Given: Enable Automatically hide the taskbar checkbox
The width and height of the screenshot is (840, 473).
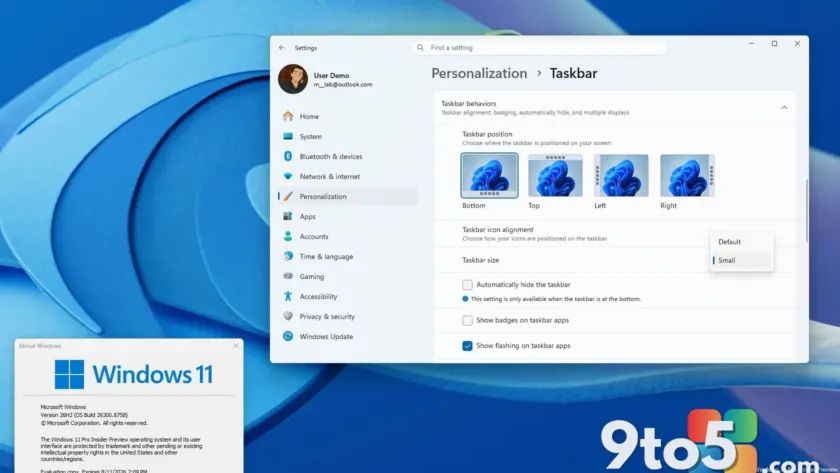Looking at the screenshot, I should 467,284.
